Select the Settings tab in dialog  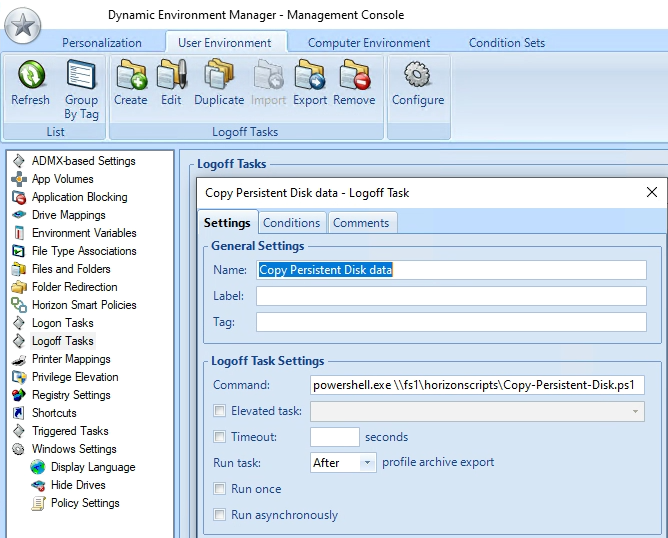tap(227, 222)
